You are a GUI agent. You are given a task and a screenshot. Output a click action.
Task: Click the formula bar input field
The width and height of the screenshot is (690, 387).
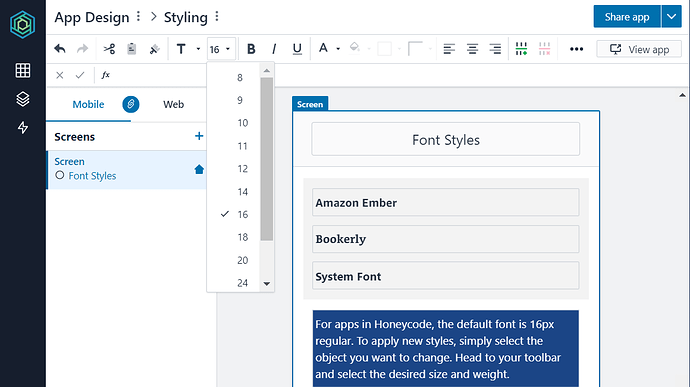(x=400, y=75)
